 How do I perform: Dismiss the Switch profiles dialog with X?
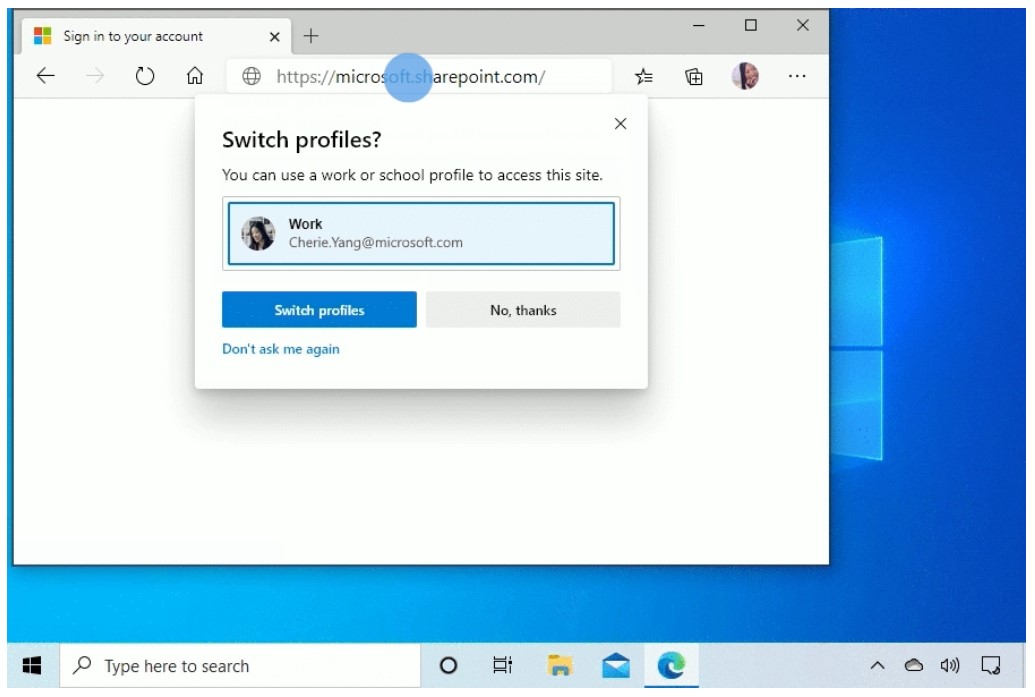(620, 124)
